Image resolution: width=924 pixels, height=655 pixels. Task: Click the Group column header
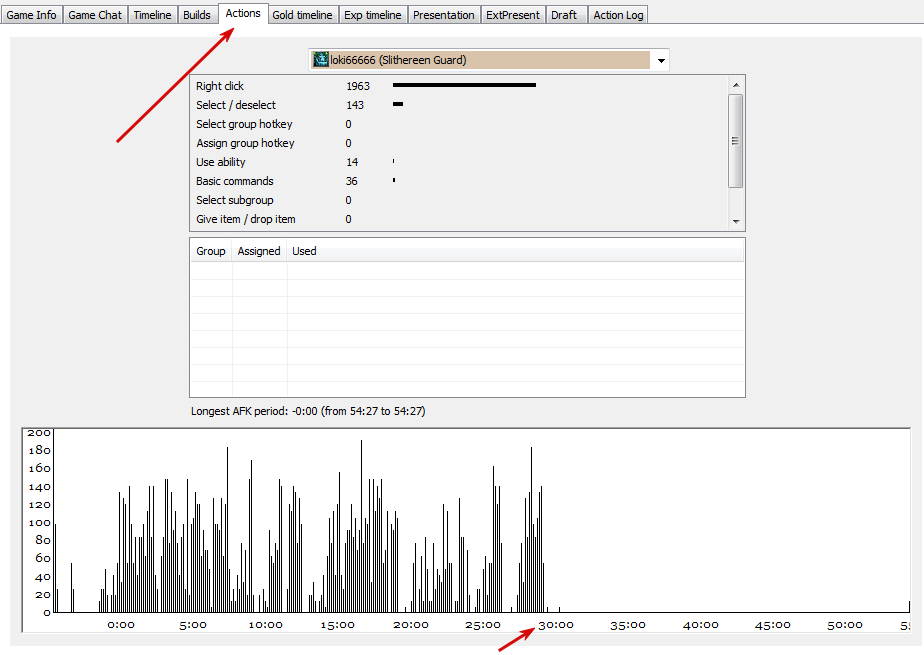coord(211,251)
